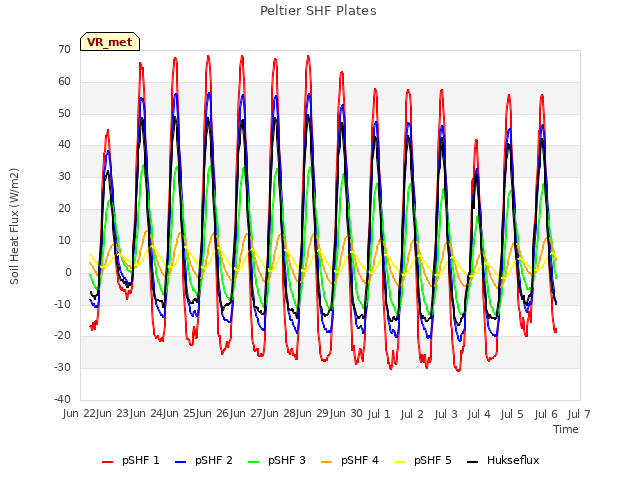The height and width of the screenshot is (480, 640).
Task: Click the Jul 1 x-axis date
Action: 379,414
